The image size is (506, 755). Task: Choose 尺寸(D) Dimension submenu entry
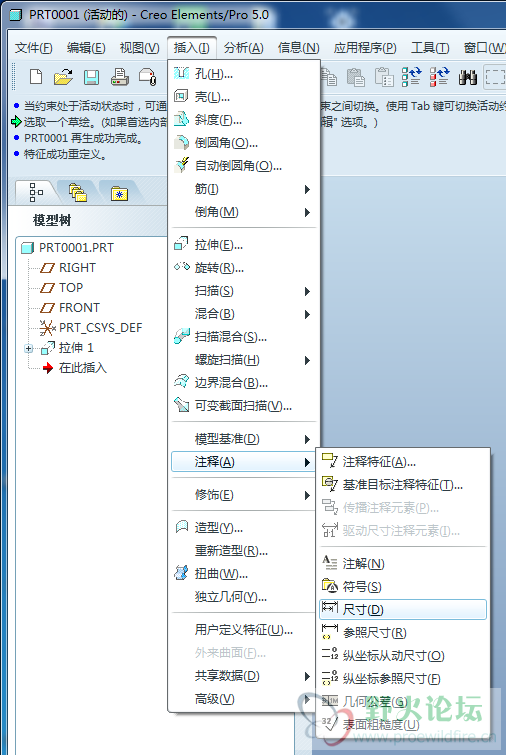(403, 610)
